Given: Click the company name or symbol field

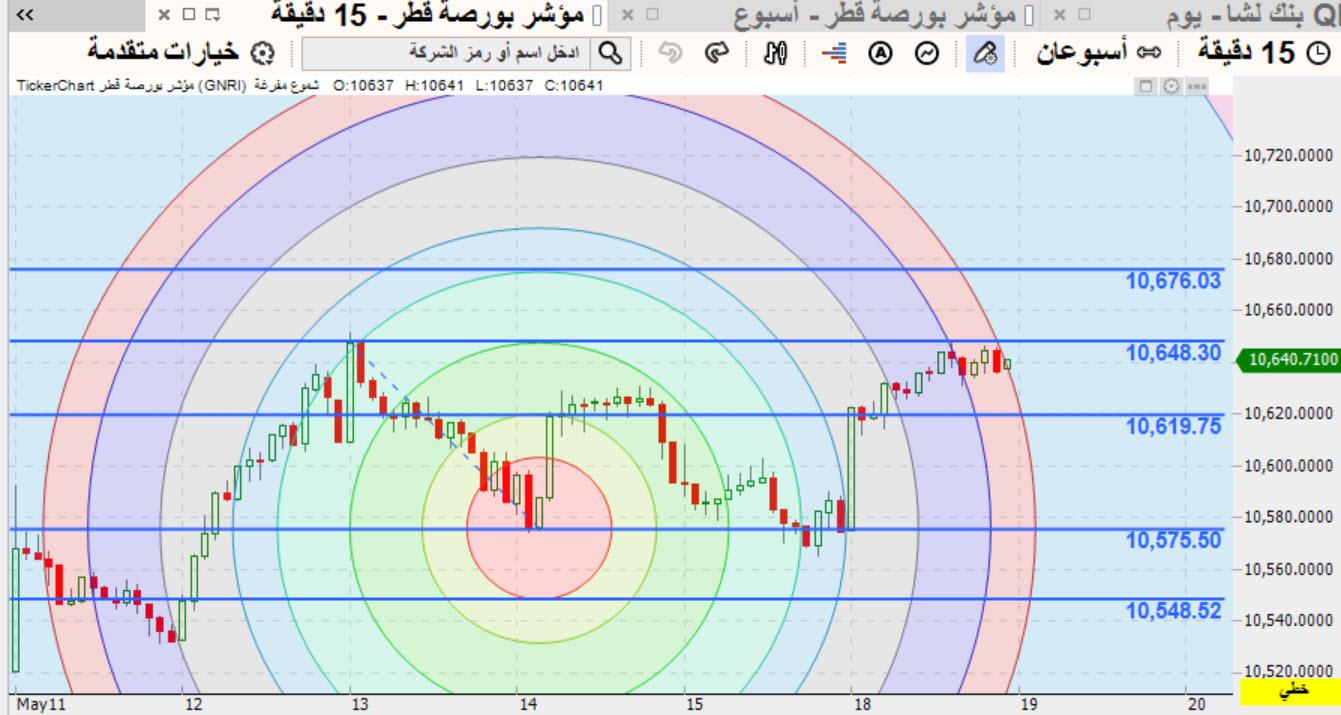Looking at the screenshot, I should 447,52.
